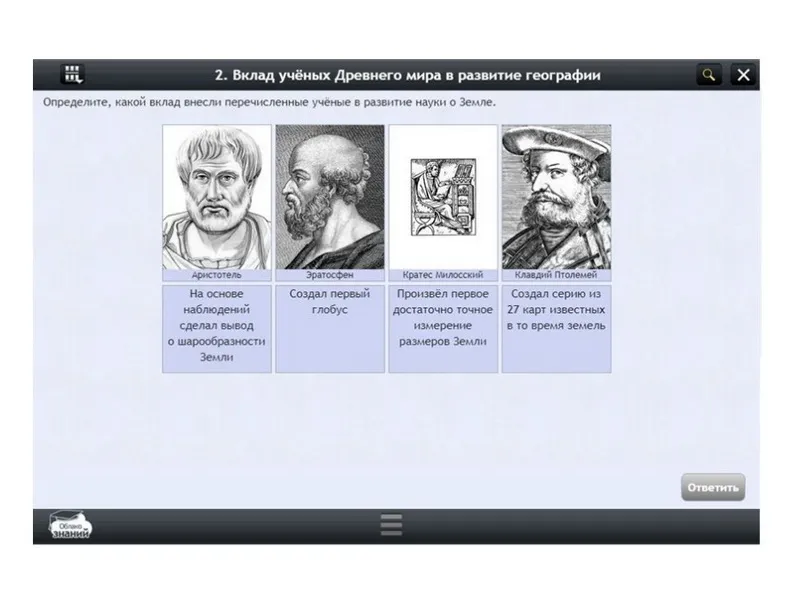Pick the card about measuring Earth's size

(x=443, y=328)
